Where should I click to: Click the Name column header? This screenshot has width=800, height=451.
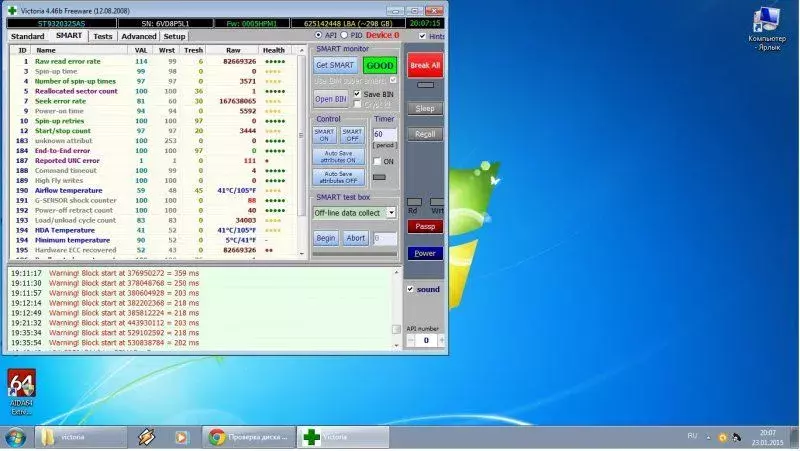(79, 50)
